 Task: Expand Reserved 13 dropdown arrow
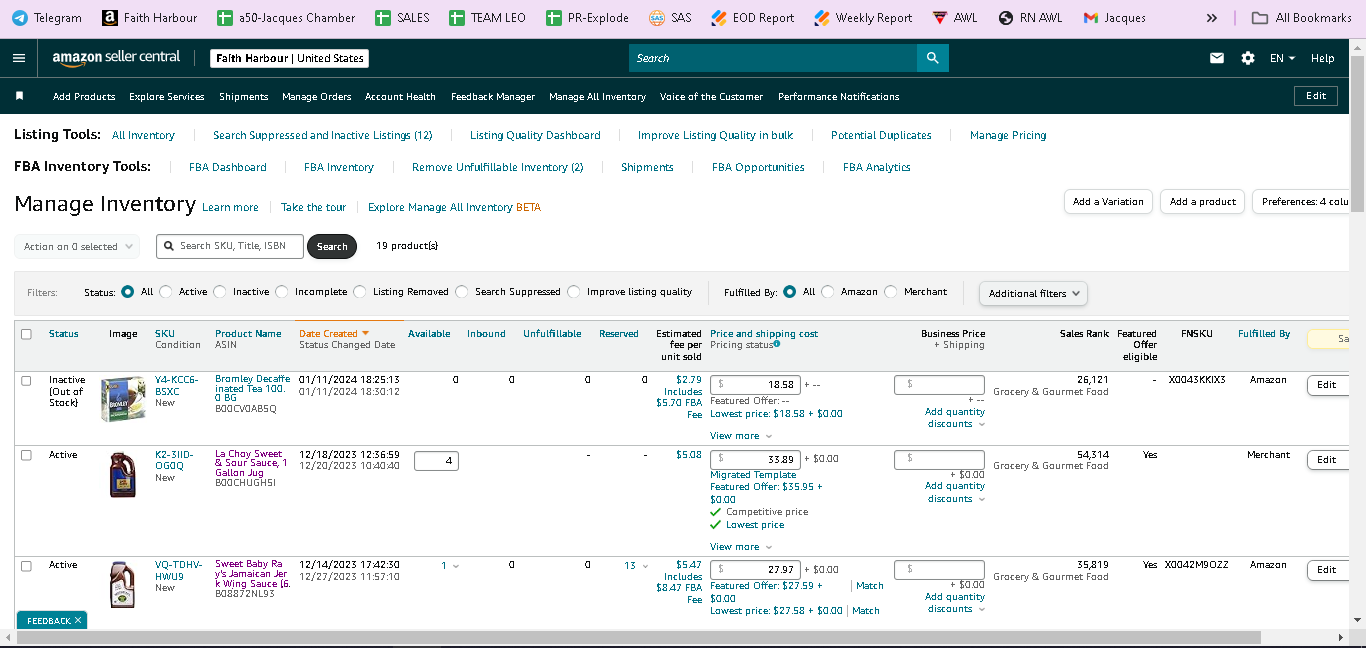[645, 566]
